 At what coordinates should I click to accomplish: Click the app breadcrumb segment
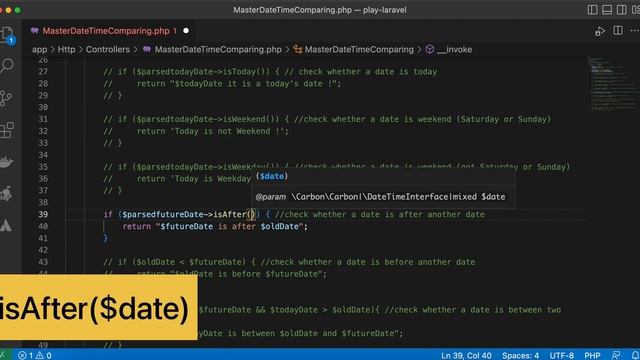40,49
